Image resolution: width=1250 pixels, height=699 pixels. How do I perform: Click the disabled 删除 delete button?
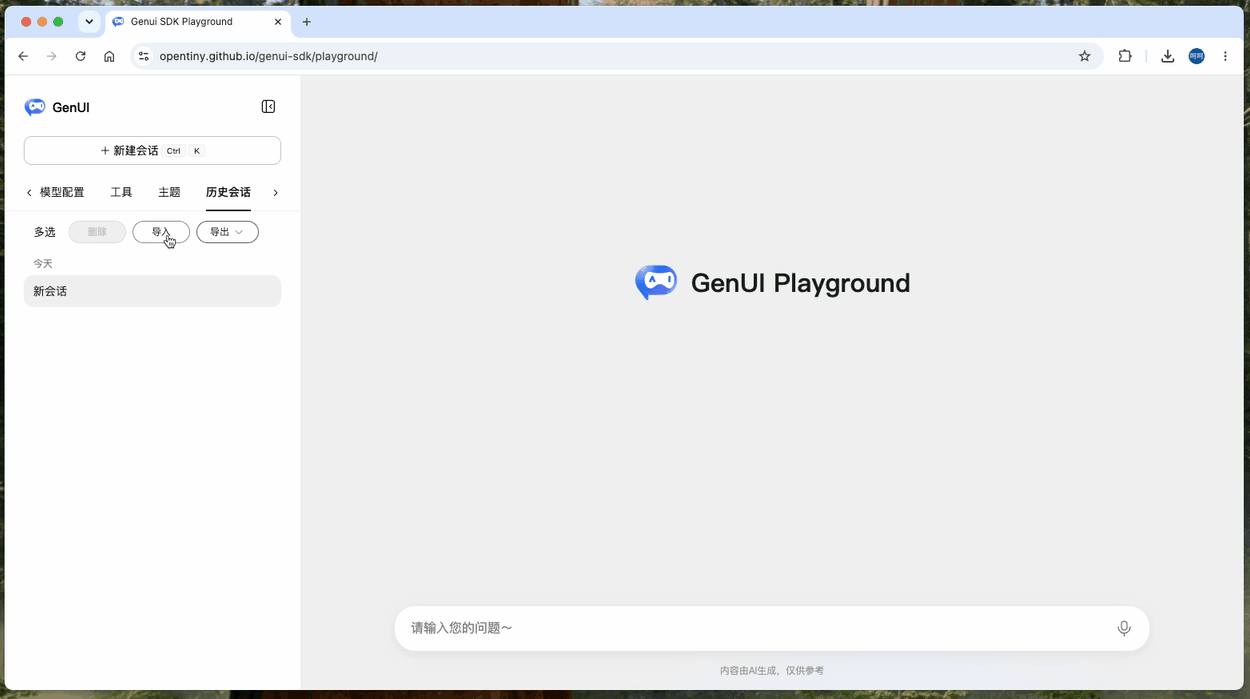97,232
